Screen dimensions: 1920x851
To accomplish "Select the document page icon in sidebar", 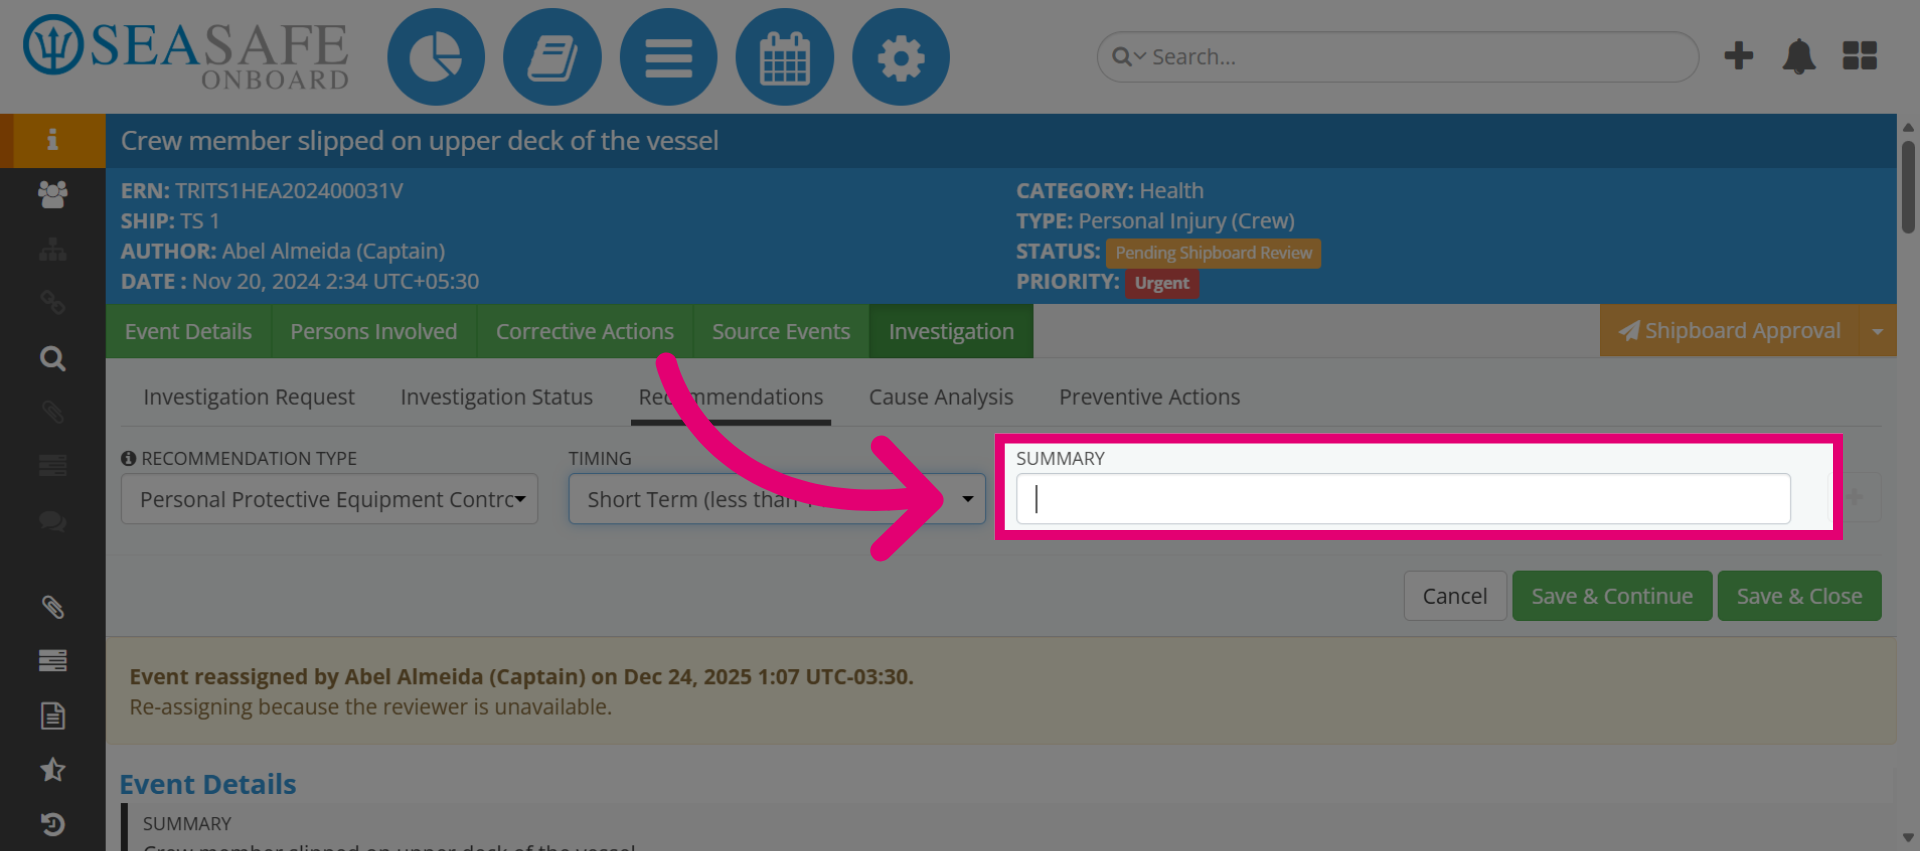I will click(x=52, y=715).
